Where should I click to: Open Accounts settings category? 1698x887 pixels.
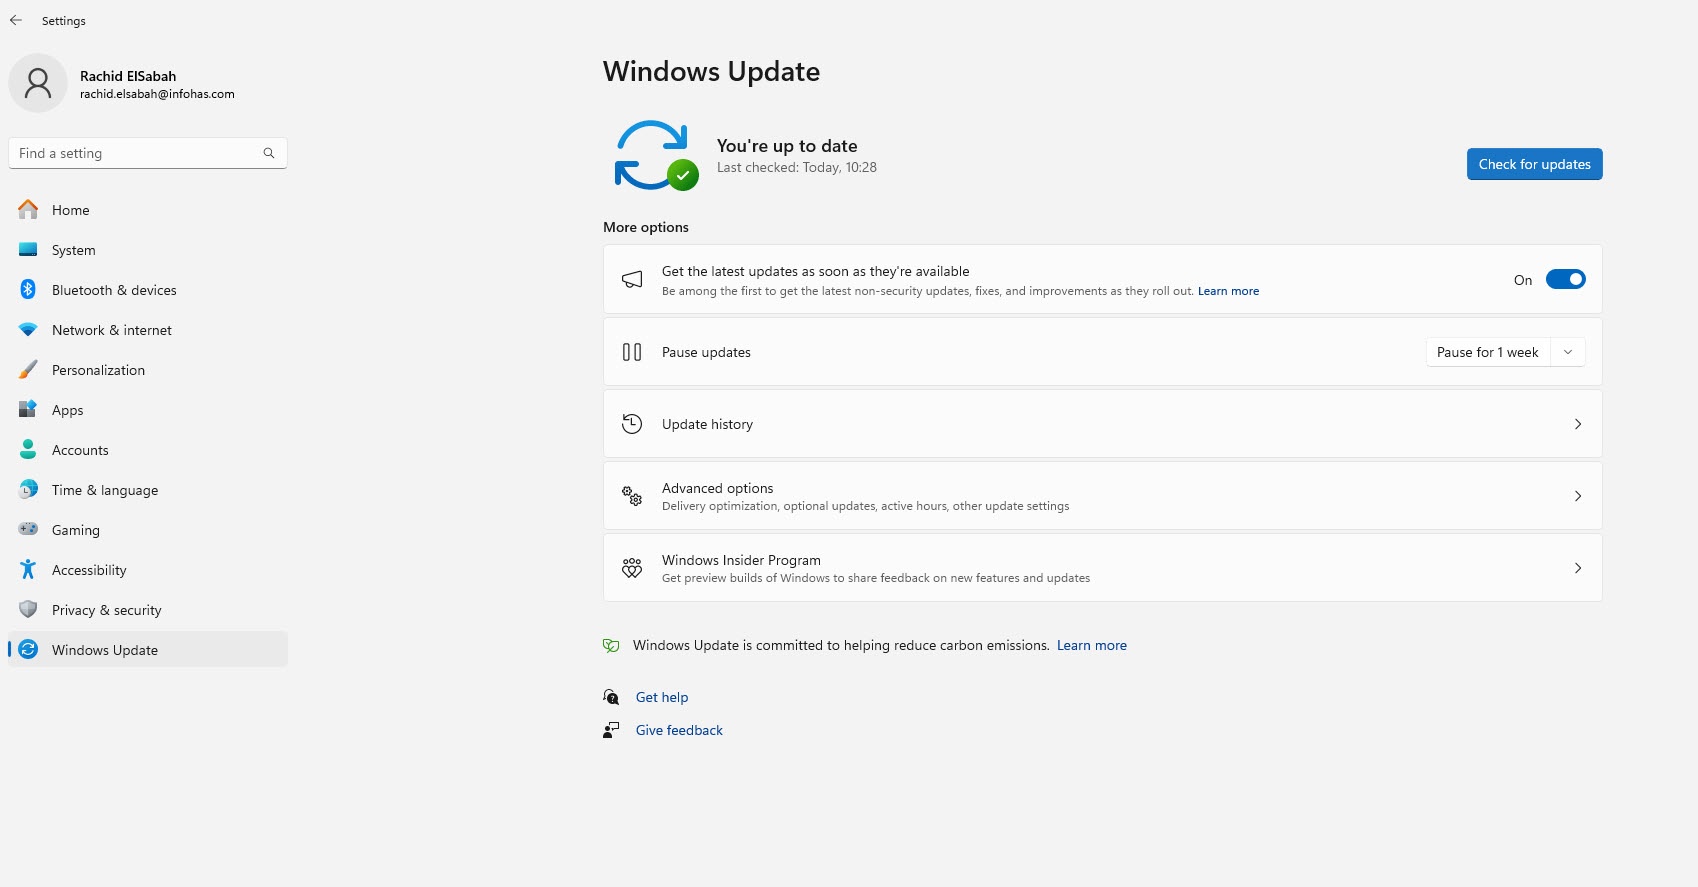[x=148, y=450]
